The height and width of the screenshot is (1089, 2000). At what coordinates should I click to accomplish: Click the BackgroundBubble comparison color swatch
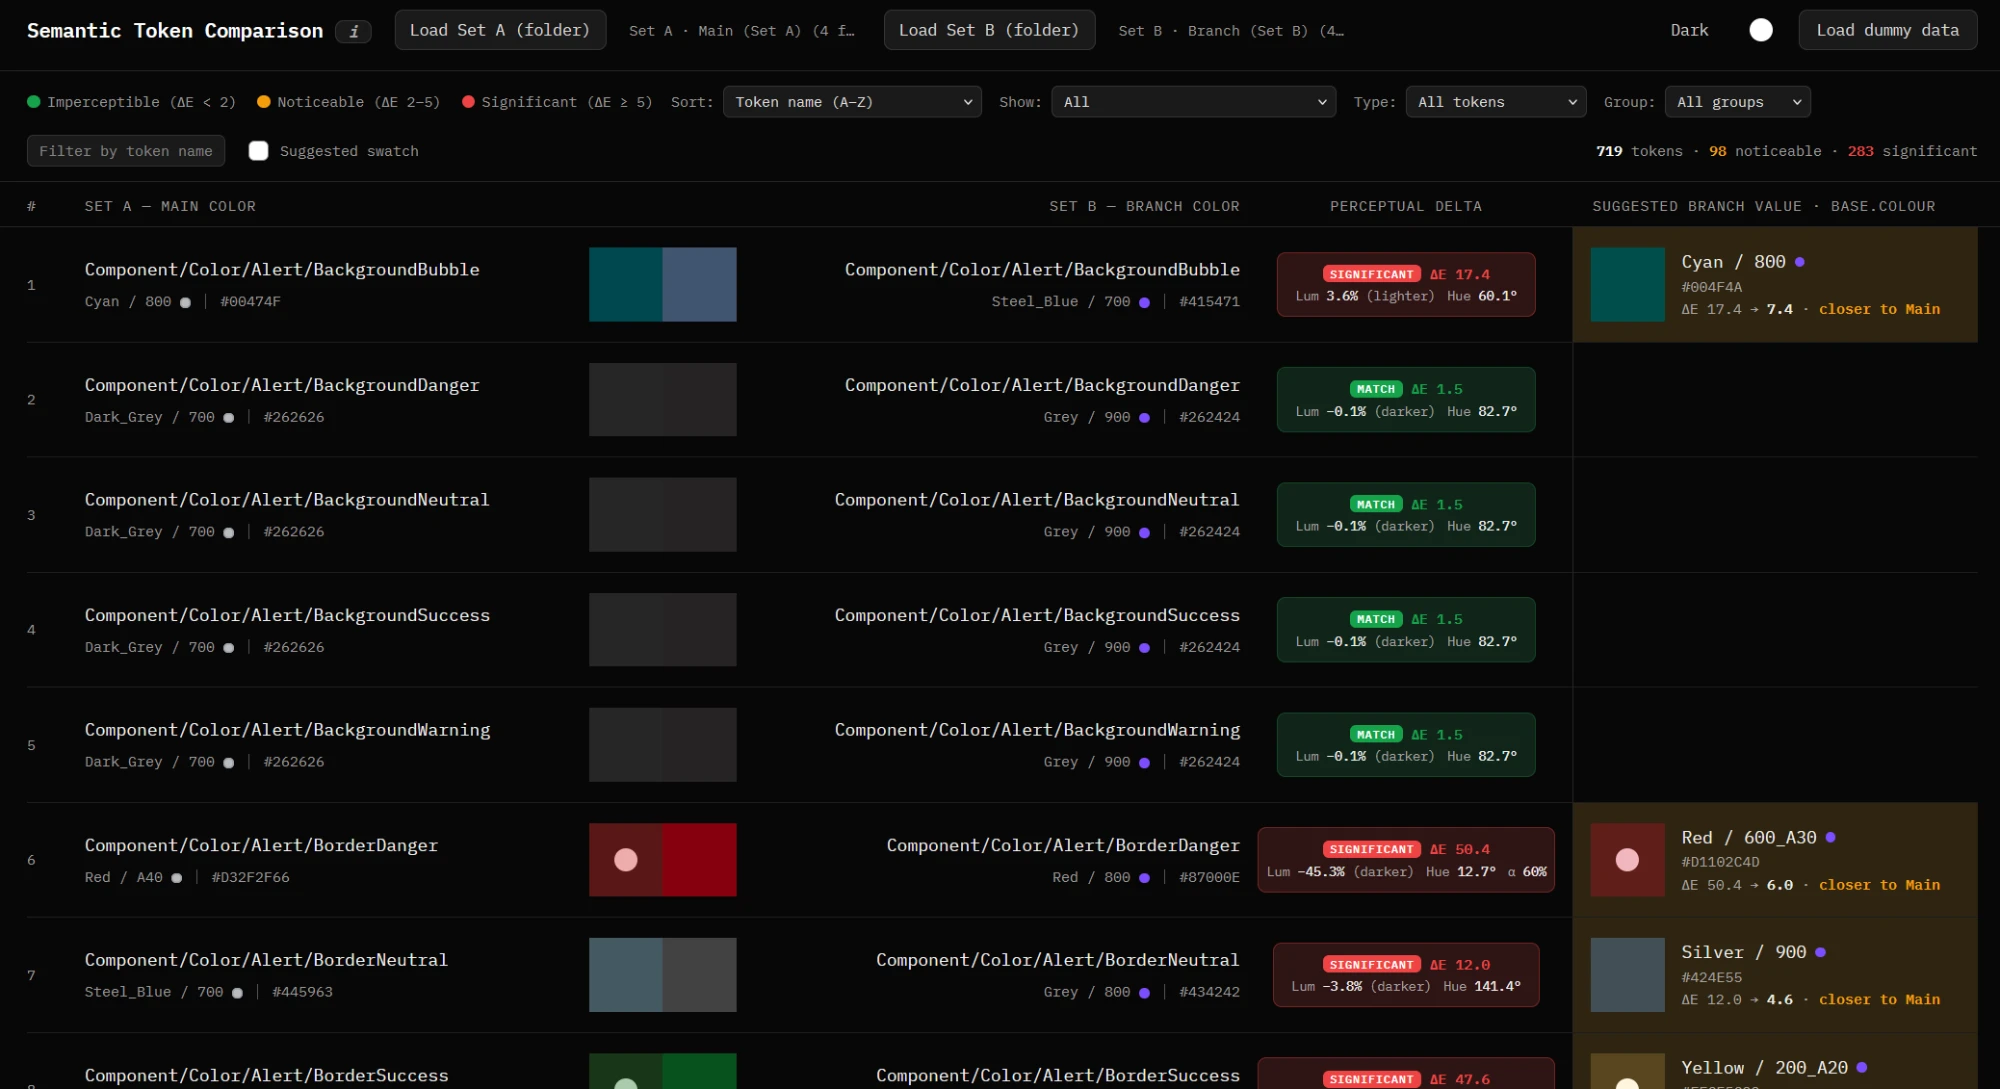tap(662, 285)
